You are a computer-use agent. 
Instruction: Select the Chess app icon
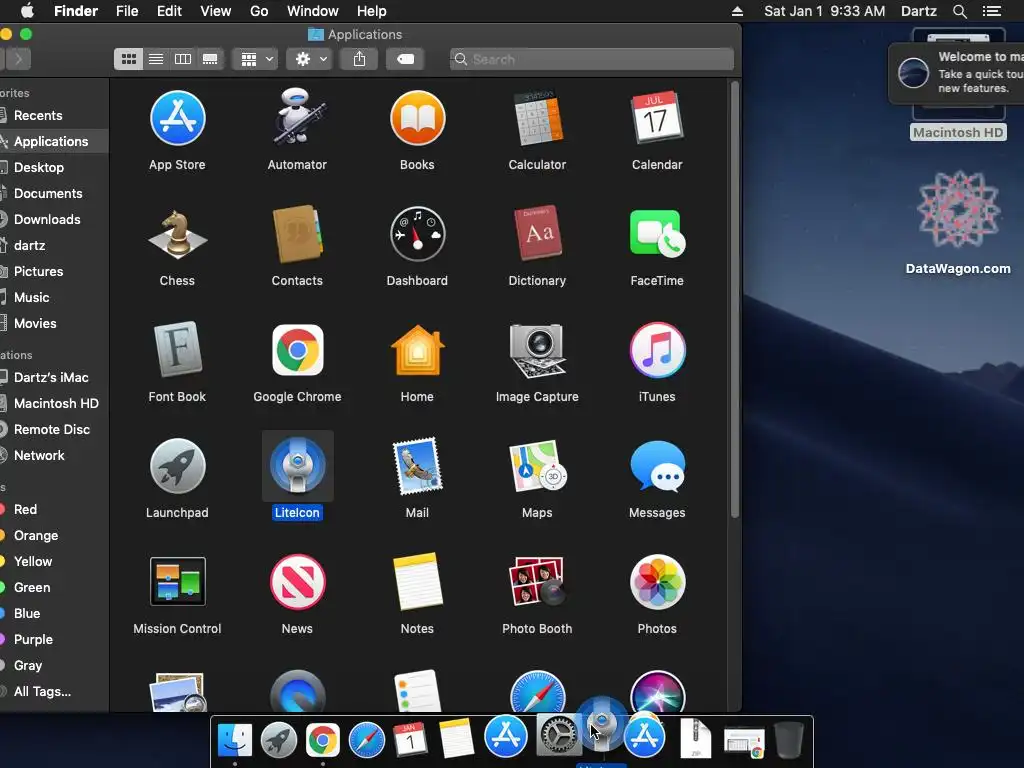pos(177,234)
